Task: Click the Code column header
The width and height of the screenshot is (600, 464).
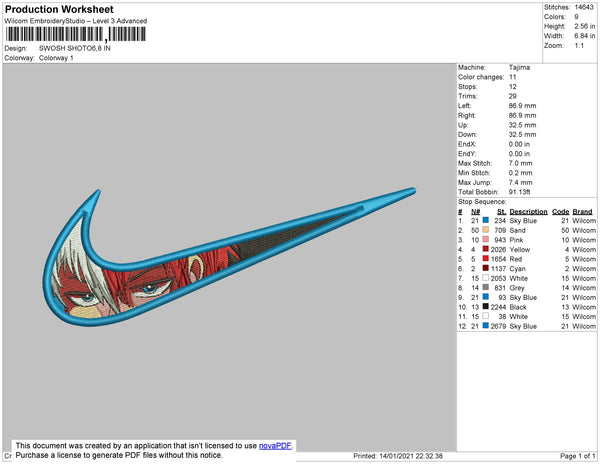Action: click(561, 212)
